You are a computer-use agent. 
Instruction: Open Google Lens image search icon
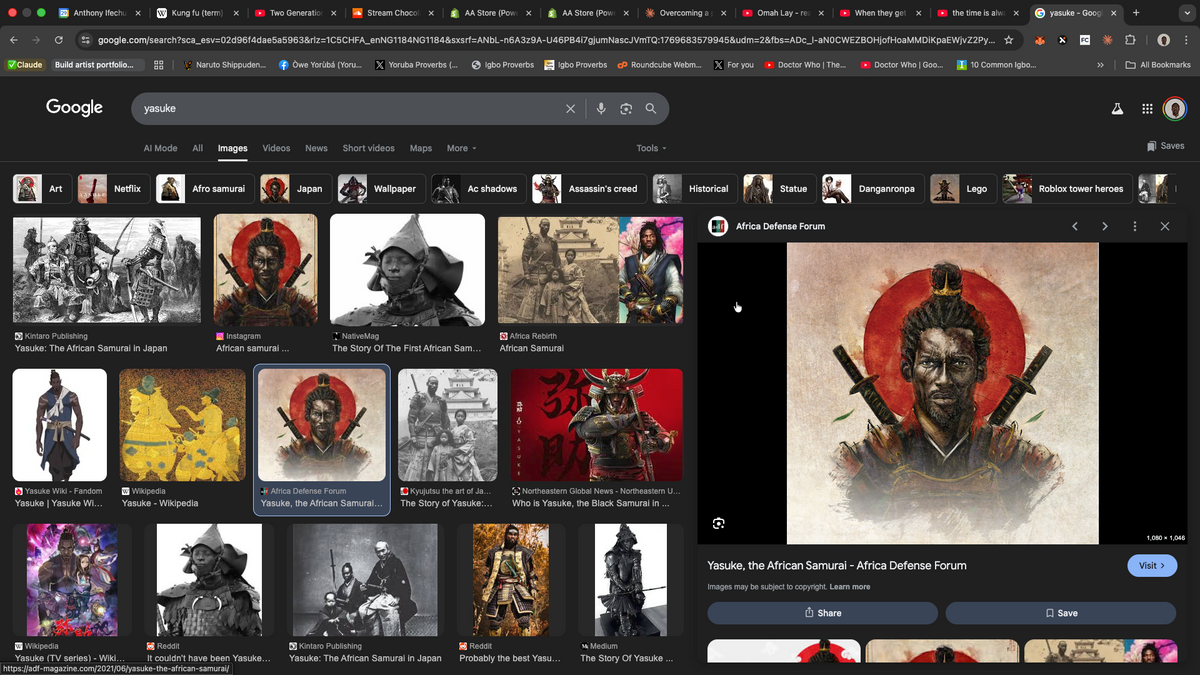(626, 108)
